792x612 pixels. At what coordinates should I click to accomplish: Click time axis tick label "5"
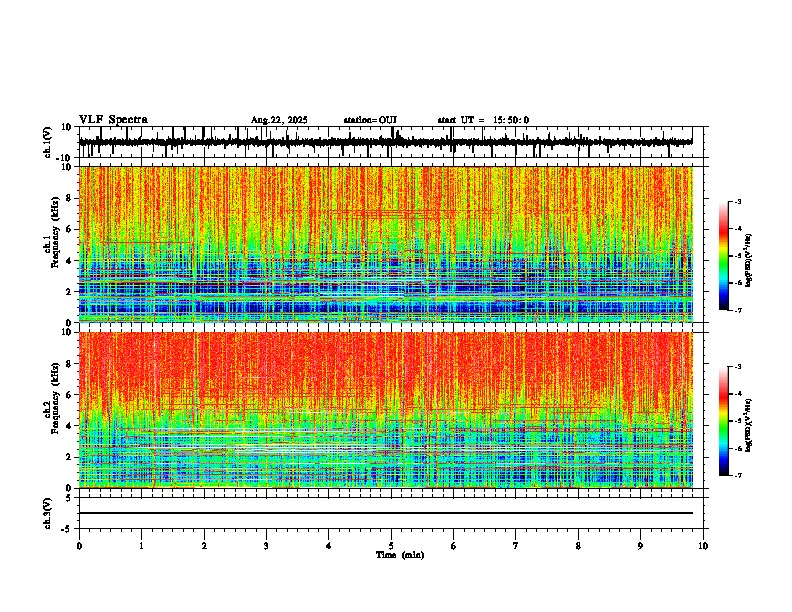[391, 546]
